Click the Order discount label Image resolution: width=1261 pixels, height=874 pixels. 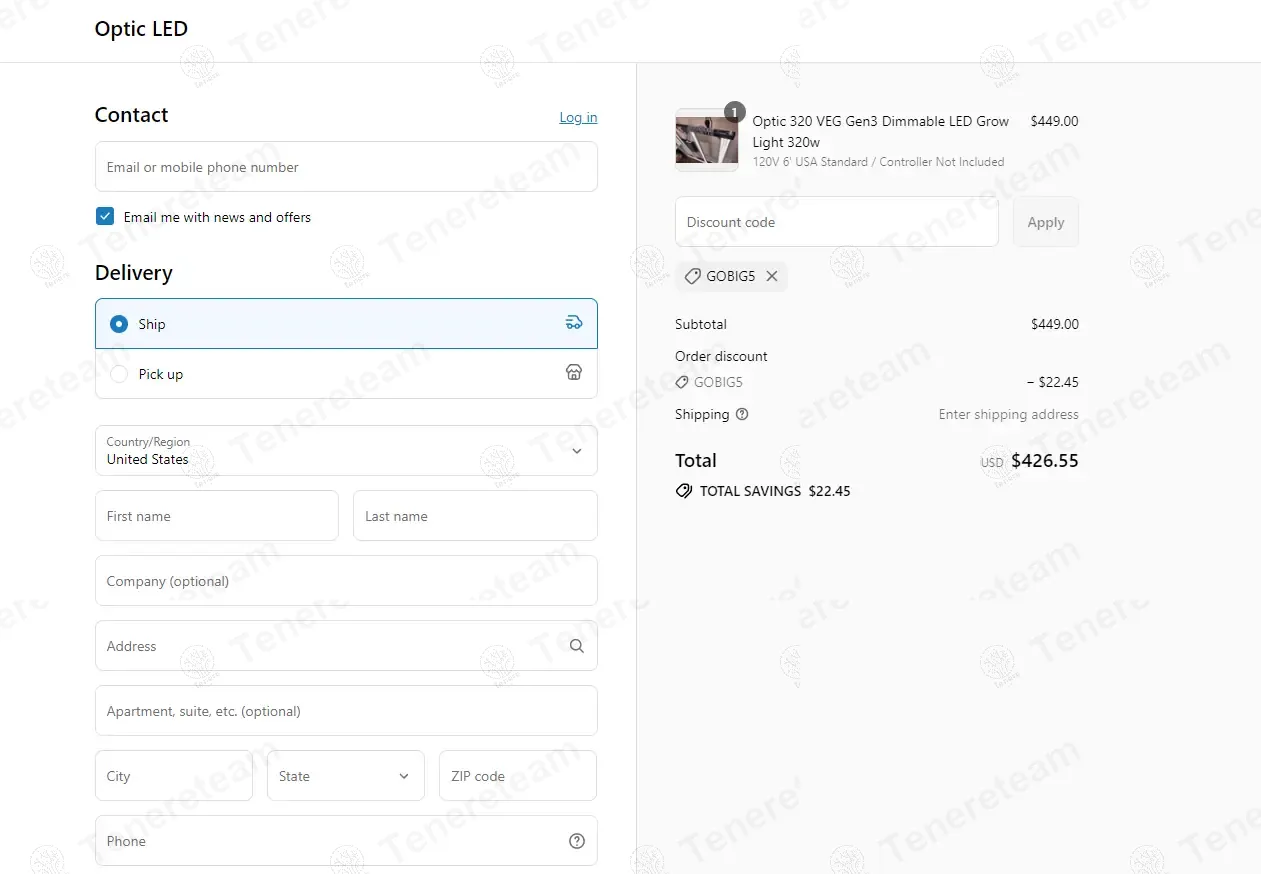pyautogui.click(x=721, y=356)
